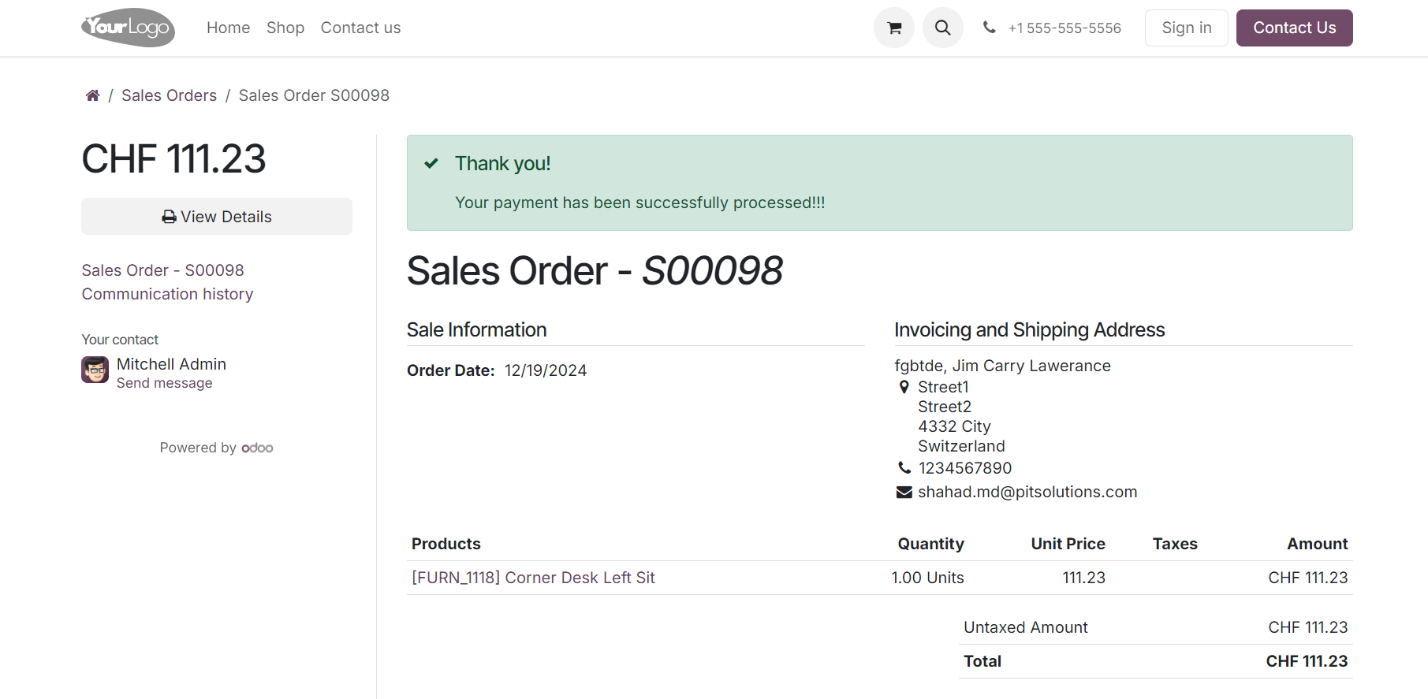The height and width of the screenshot is (699, 1428).
Task: Click the phone icon beside 1234567890
Action: 904,467
